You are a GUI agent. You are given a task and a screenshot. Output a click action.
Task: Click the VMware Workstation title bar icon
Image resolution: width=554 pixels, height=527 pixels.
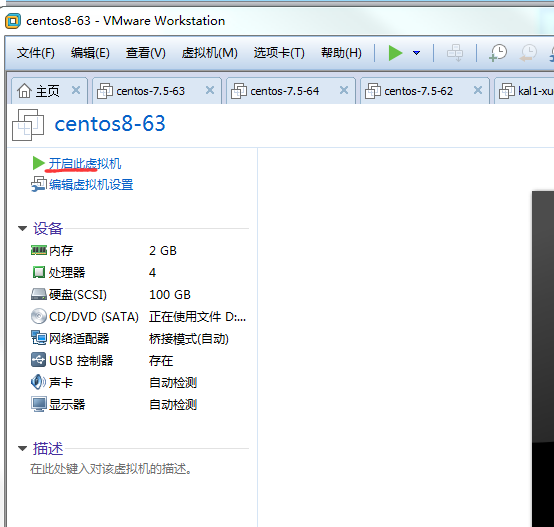13,21
